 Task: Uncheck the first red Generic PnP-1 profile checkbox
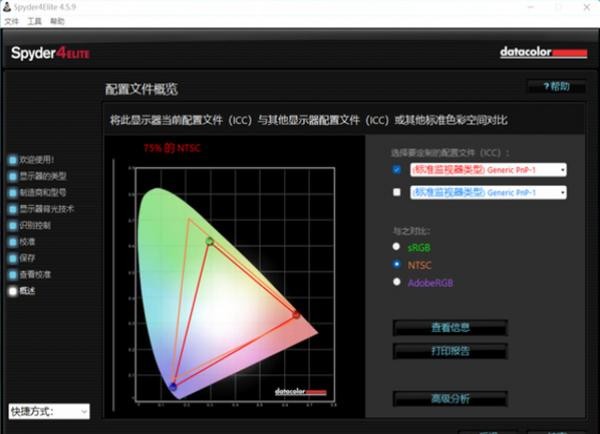point(397,170)
